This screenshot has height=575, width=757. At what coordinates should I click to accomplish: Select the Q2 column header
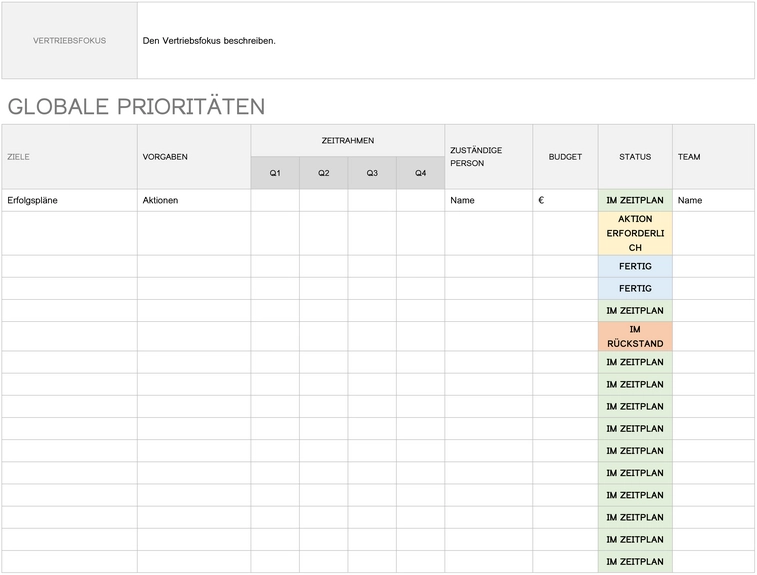click(x=323, y=173)
